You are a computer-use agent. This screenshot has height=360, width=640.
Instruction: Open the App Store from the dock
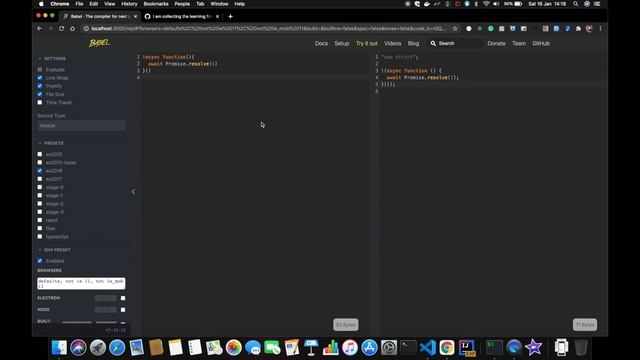(x=369, y=348)
